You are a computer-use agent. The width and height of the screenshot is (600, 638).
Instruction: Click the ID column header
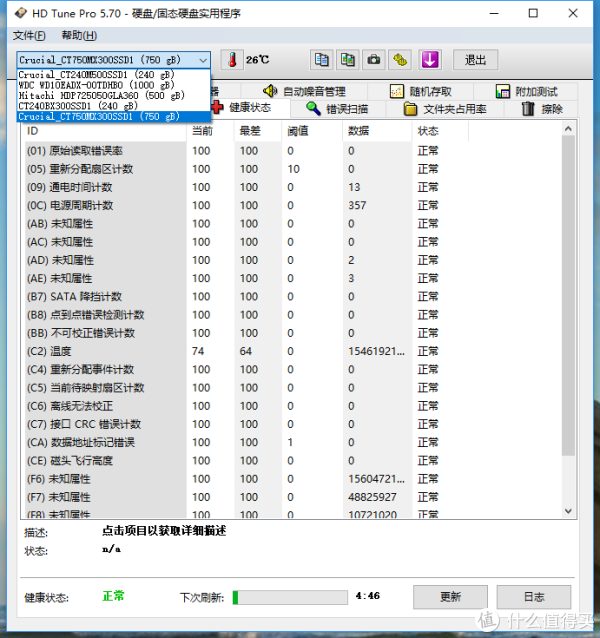103,131
